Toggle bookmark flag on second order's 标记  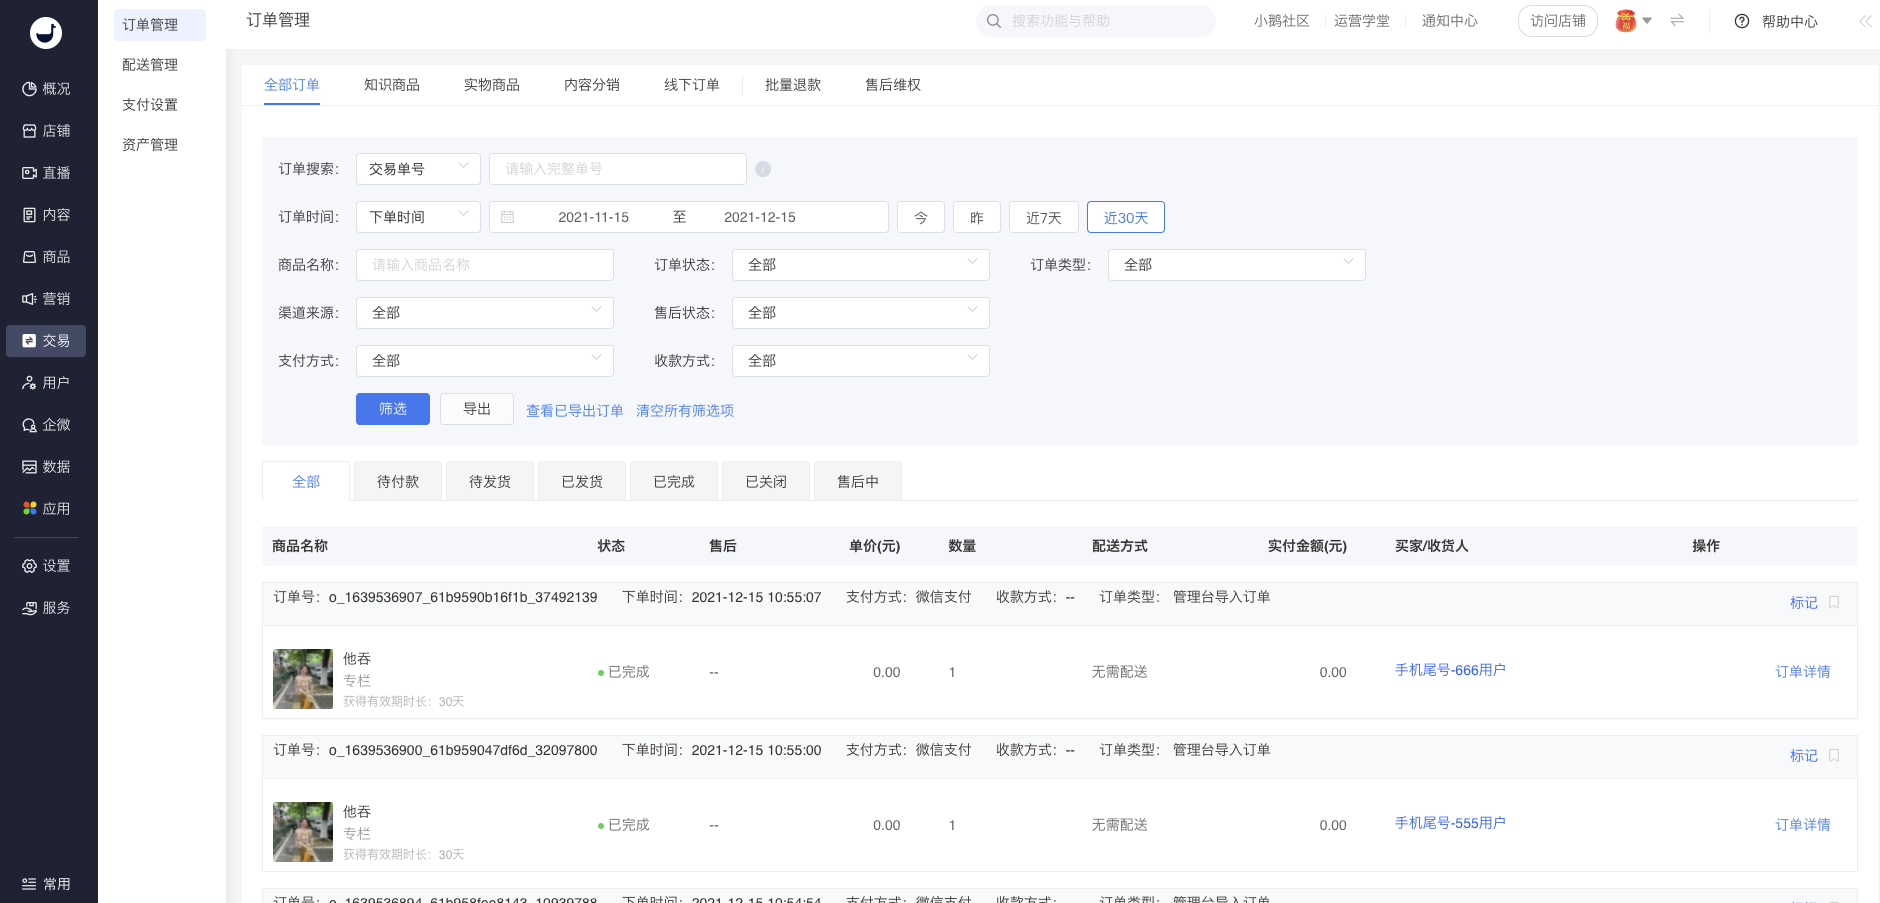pos(1834,755)
